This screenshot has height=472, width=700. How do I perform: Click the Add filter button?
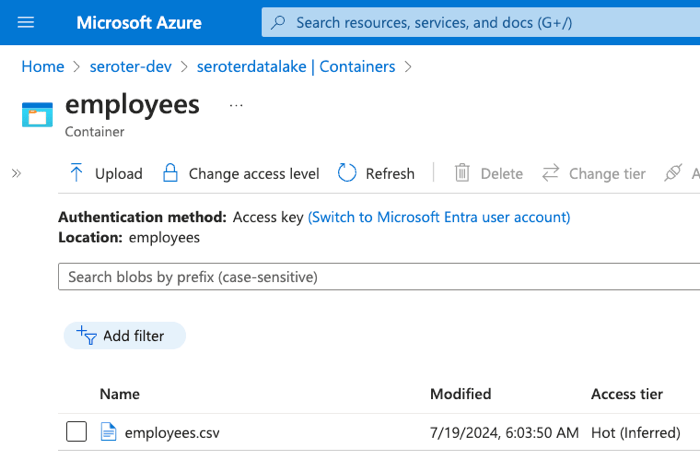click(x=125, y=336)
